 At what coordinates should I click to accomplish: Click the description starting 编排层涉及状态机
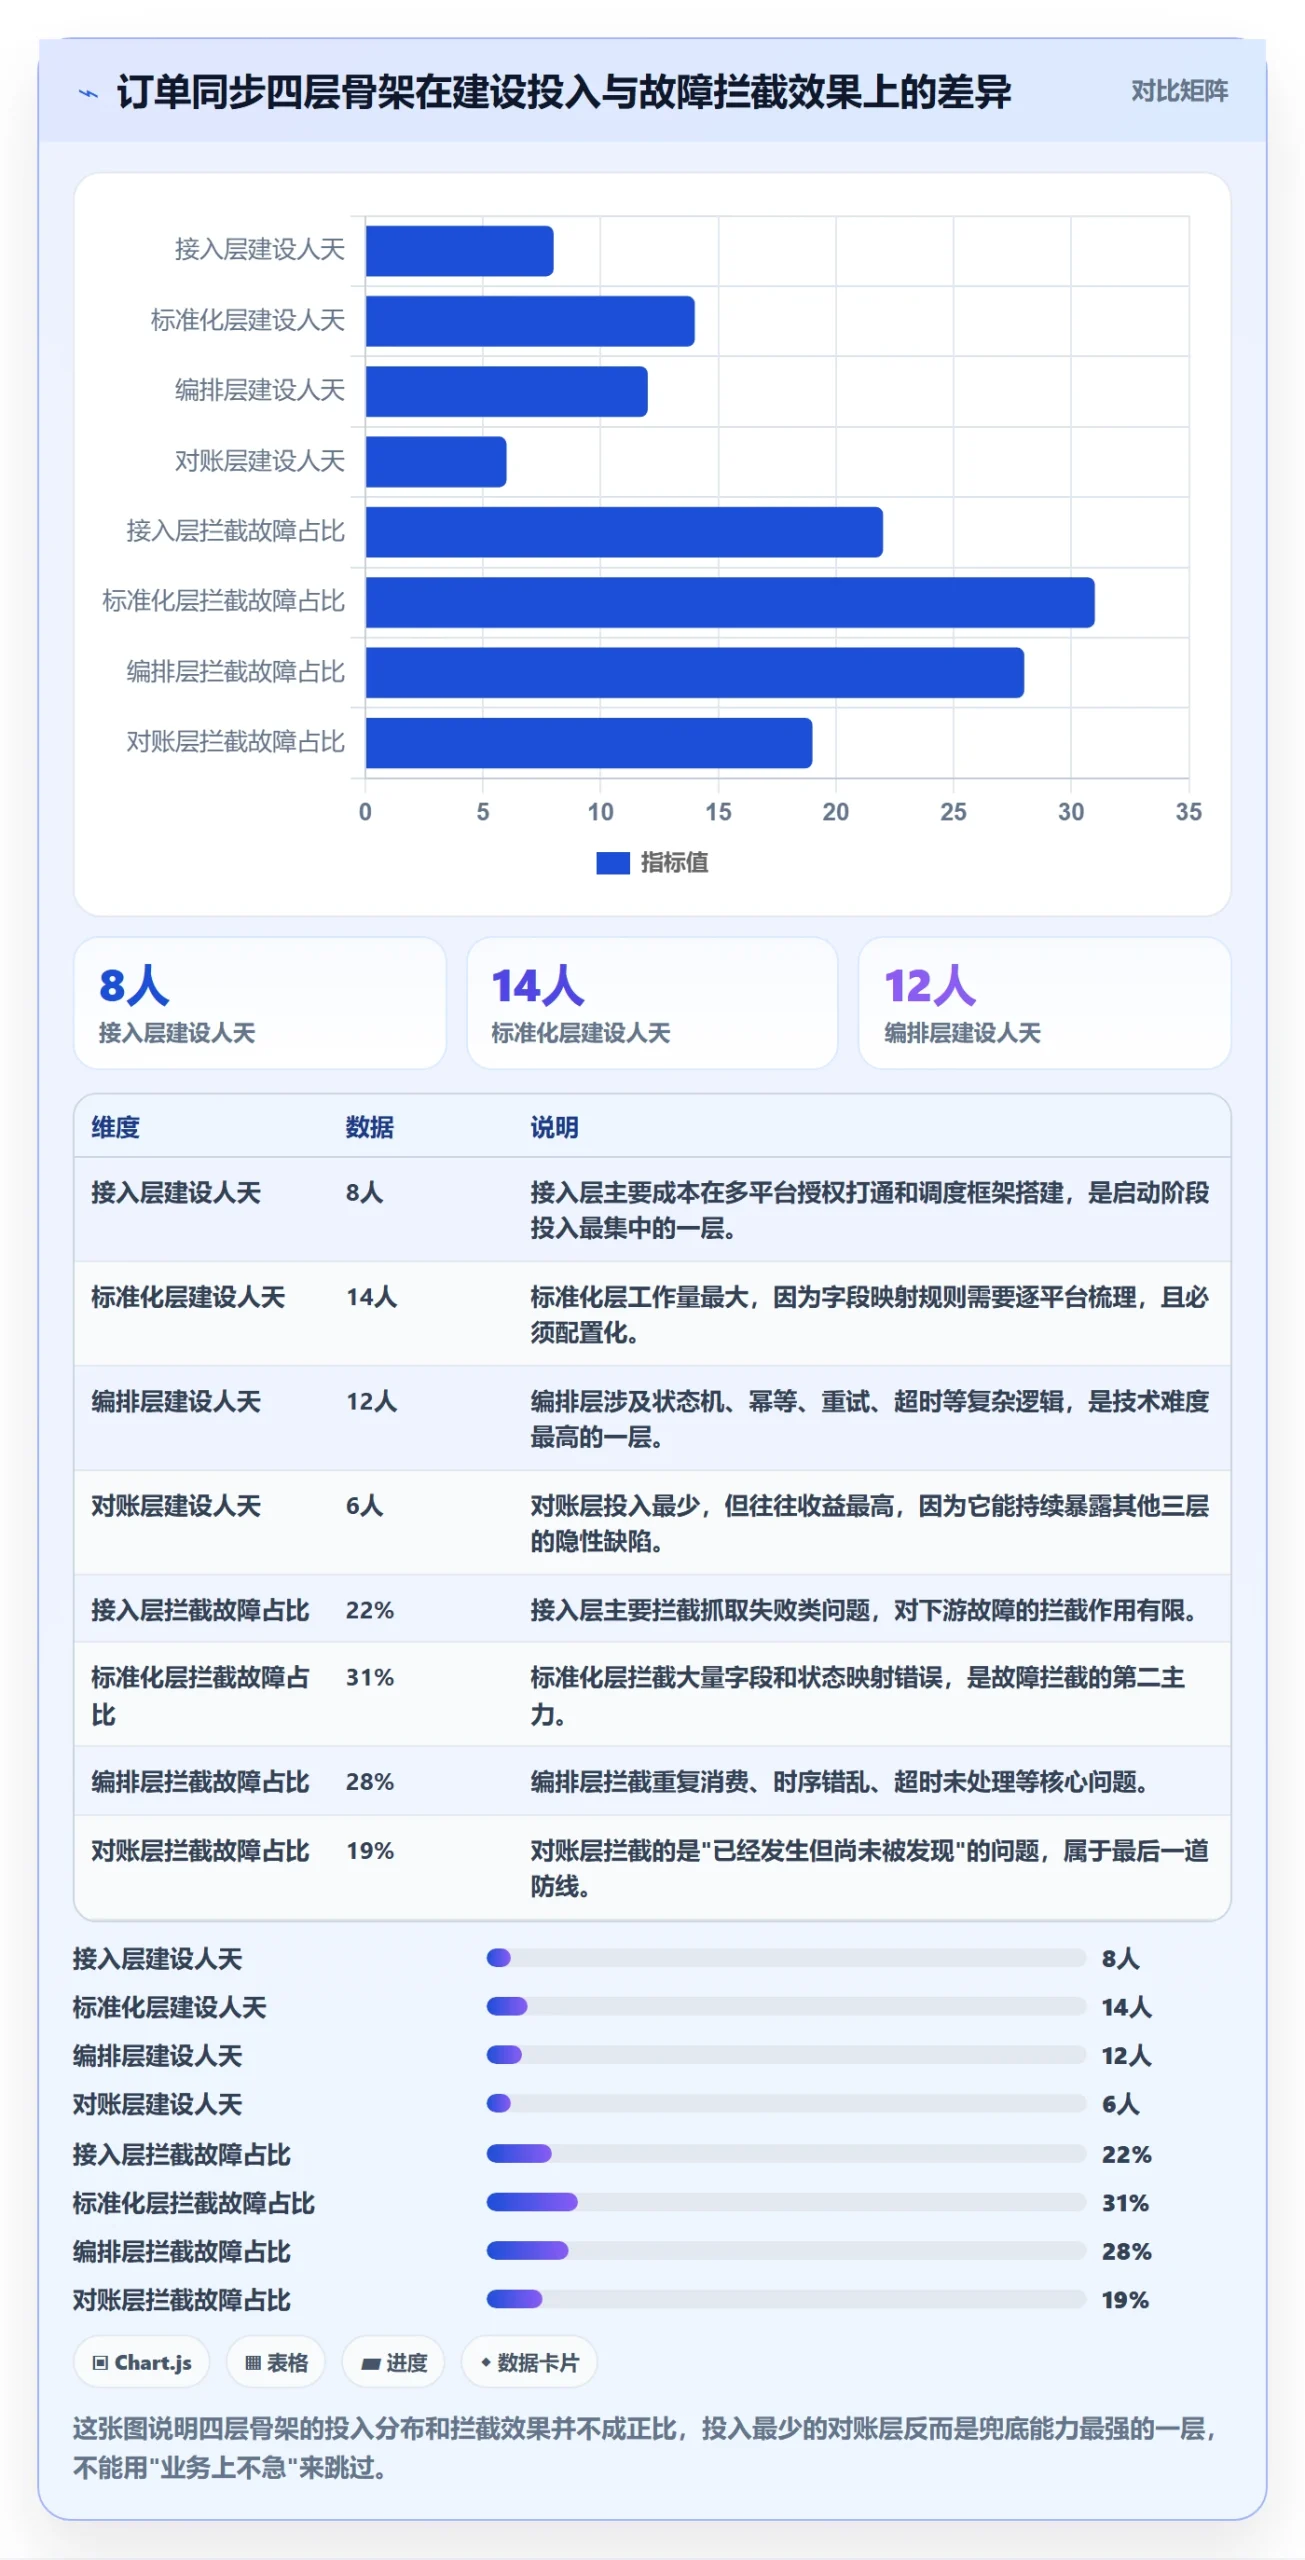(x=869, y=1419)
